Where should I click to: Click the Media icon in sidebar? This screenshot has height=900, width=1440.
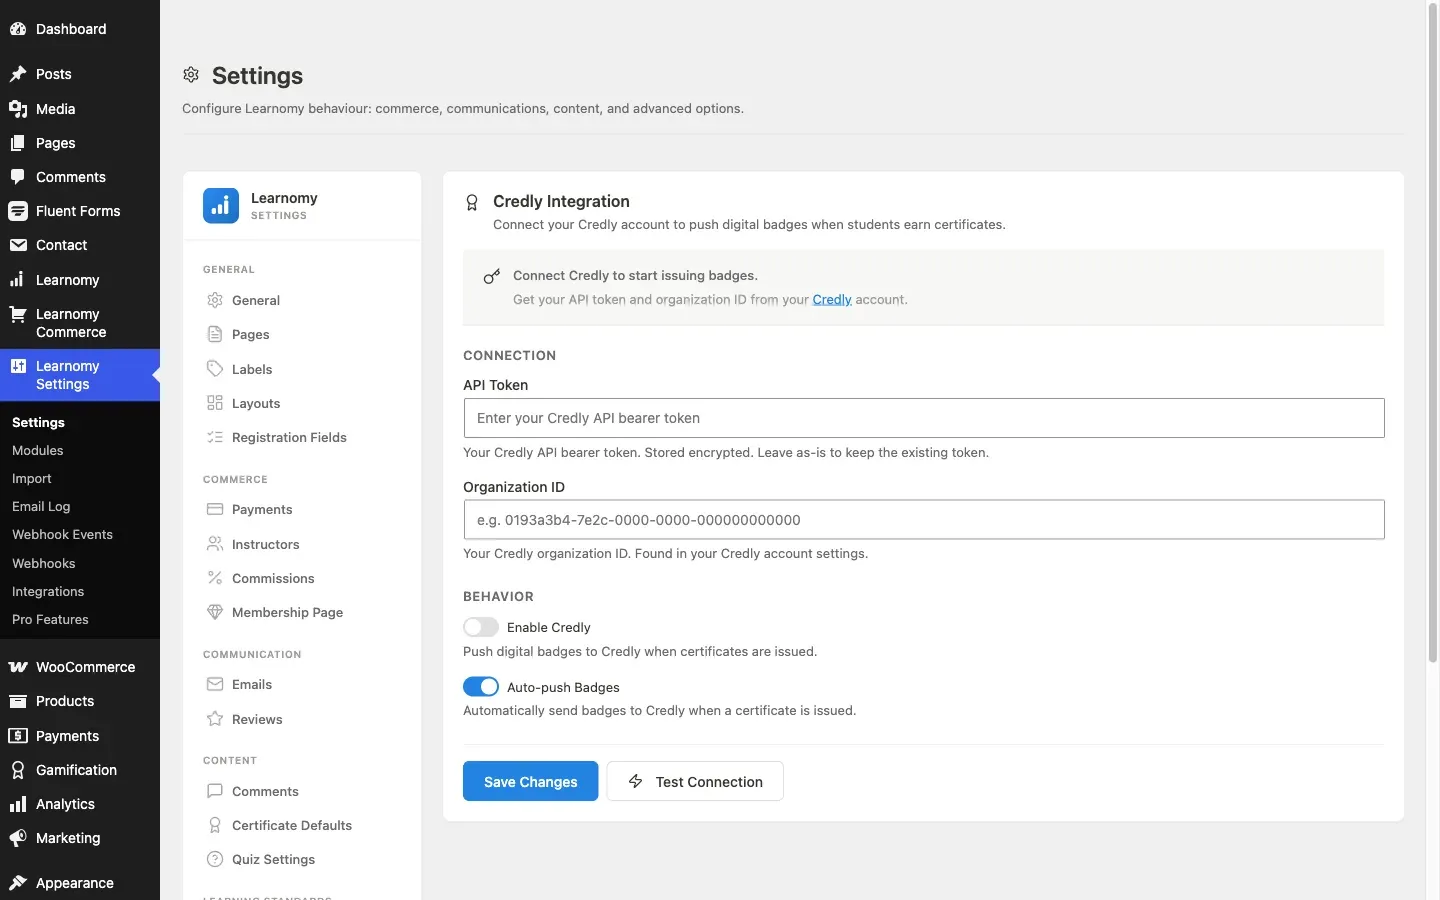[18, 109]
